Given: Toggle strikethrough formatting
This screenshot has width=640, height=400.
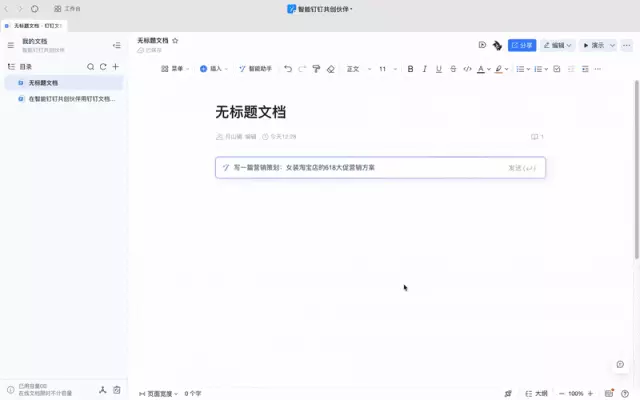Looking at the screenshot, I should [453, 69].
